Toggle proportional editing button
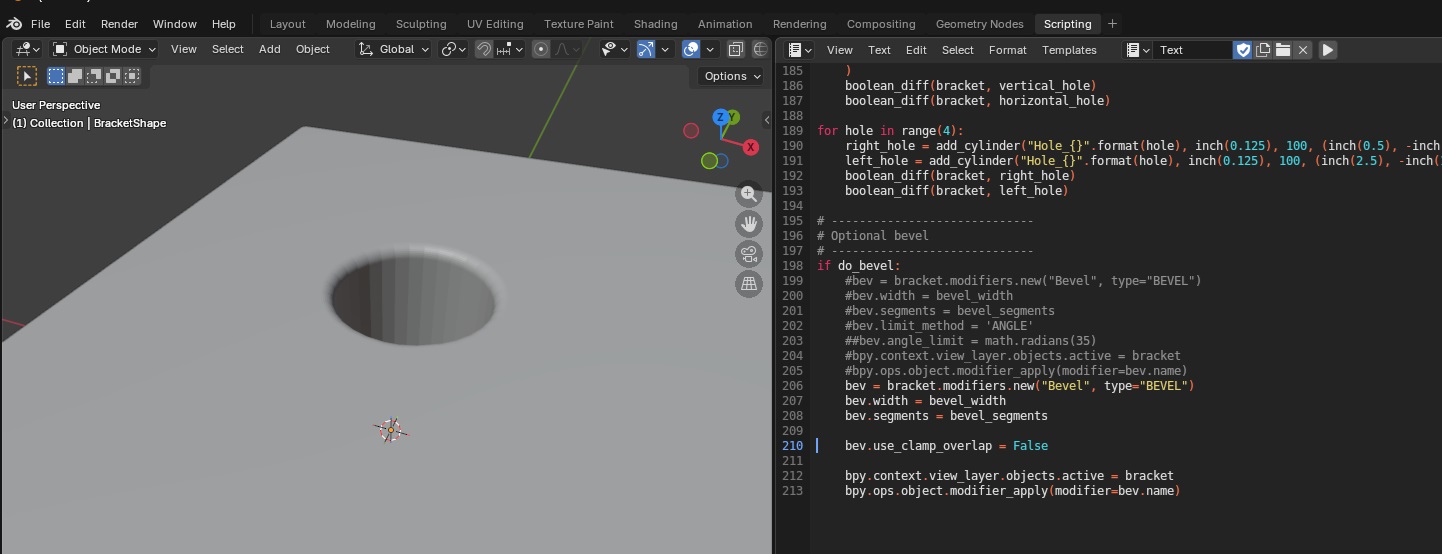 [541, 49]
